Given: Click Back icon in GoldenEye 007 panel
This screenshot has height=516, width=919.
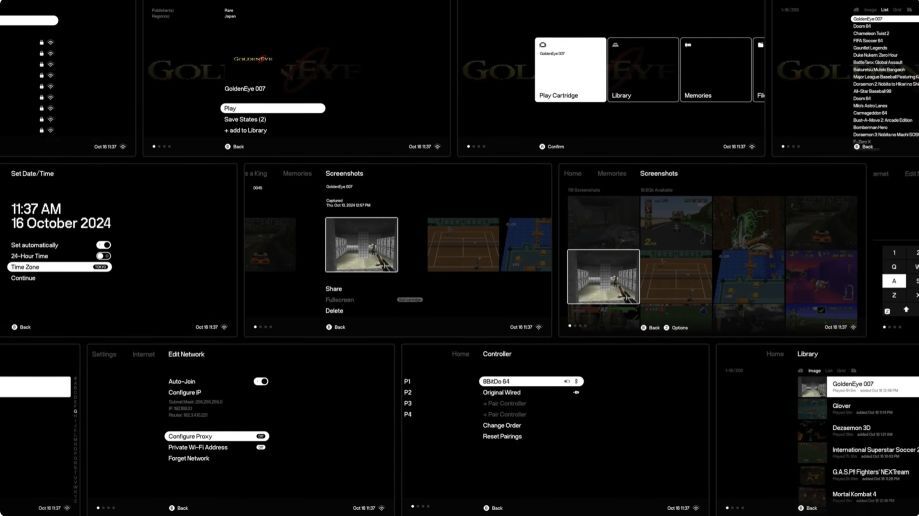Looking at the screenshot, I should [x=227, y=147].
